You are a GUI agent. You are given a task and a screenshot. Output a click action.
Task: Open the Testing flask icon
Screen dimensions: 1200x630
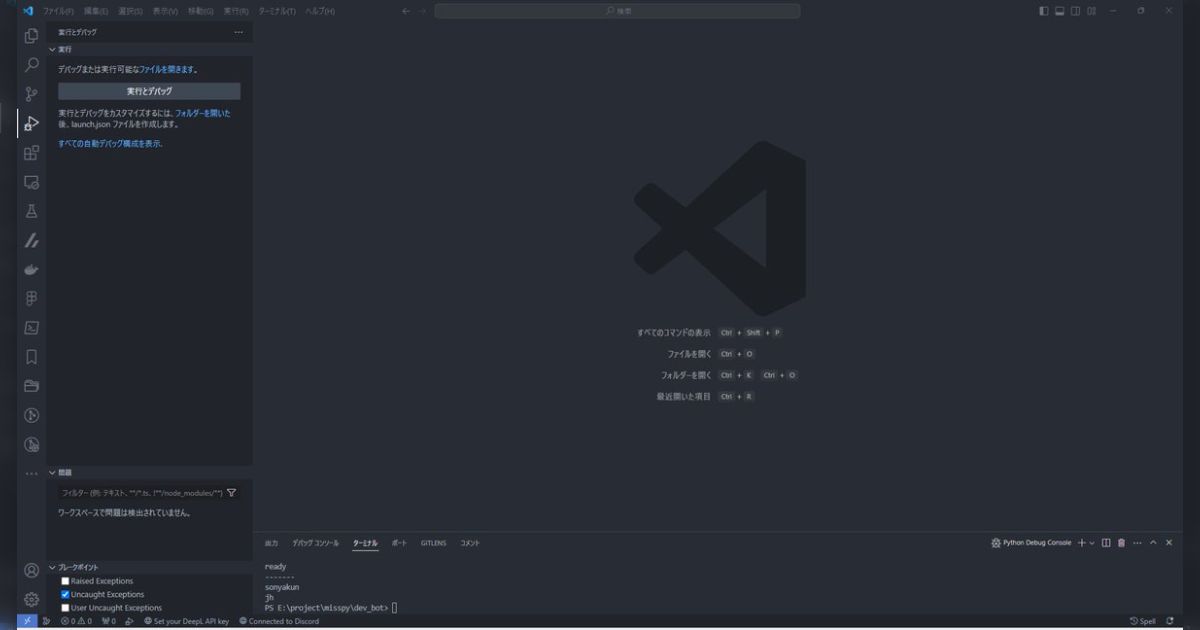click(x=31, y=211)
